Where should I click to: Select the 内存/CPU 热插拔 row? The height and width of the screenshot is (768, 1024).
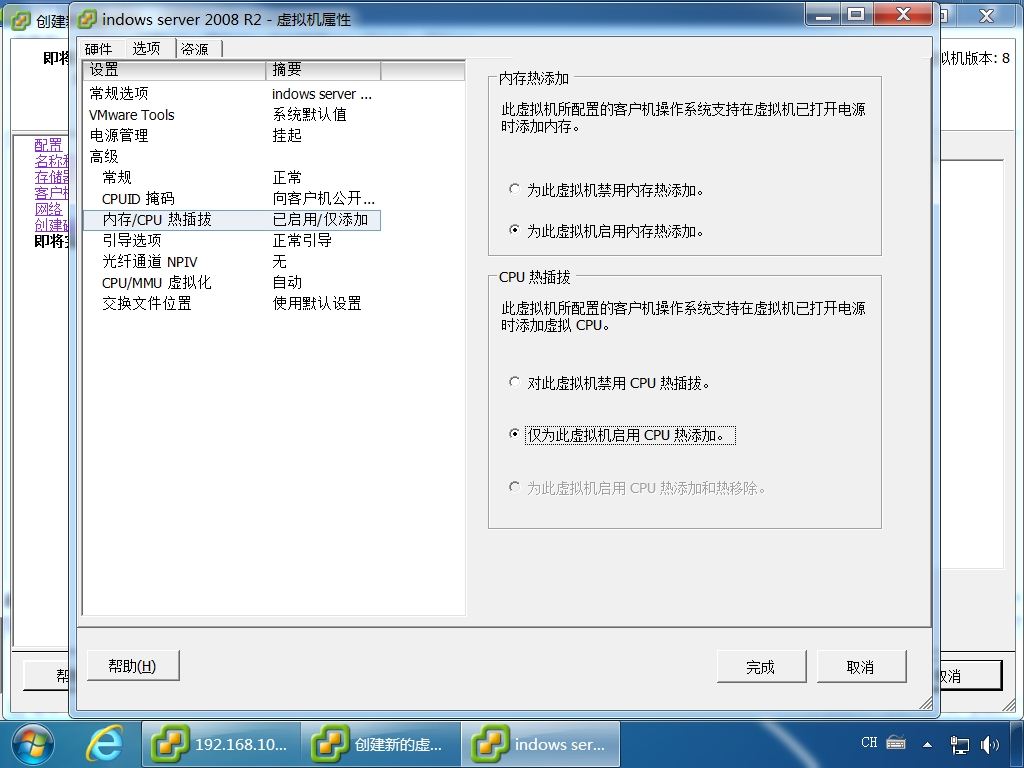[x=232, y=220]
